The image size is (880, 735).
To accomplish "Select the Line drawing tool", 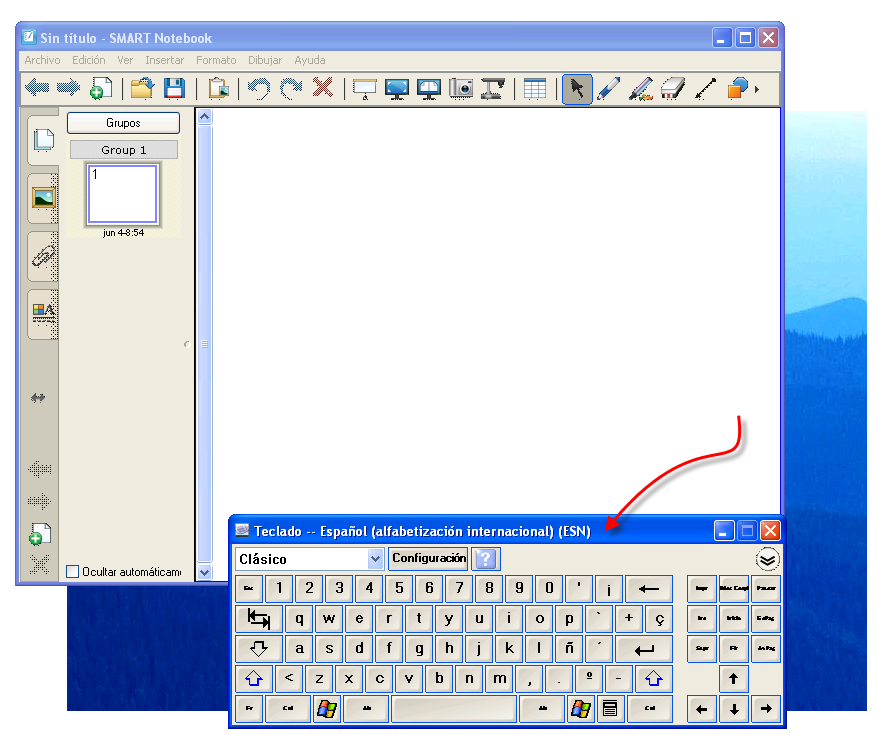I will (x=705, y=88).
